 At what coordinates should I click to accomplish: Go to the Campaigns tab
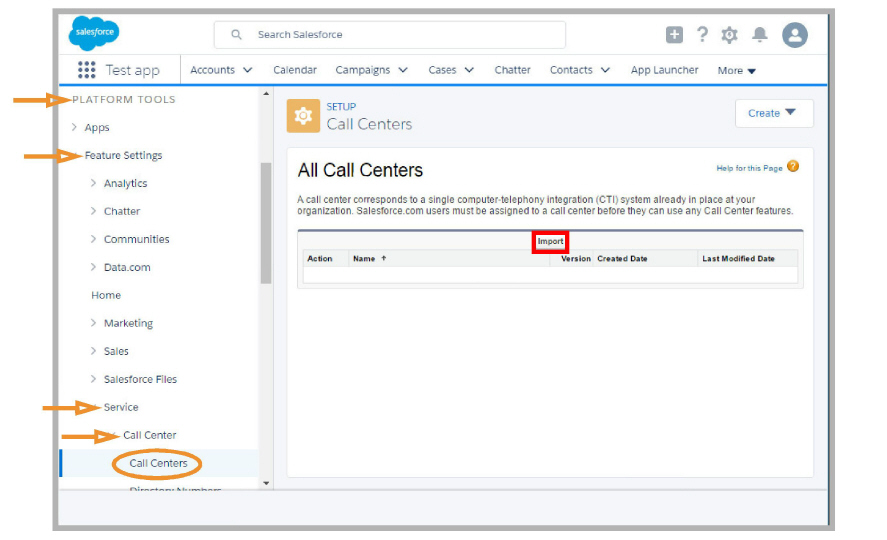363,70
